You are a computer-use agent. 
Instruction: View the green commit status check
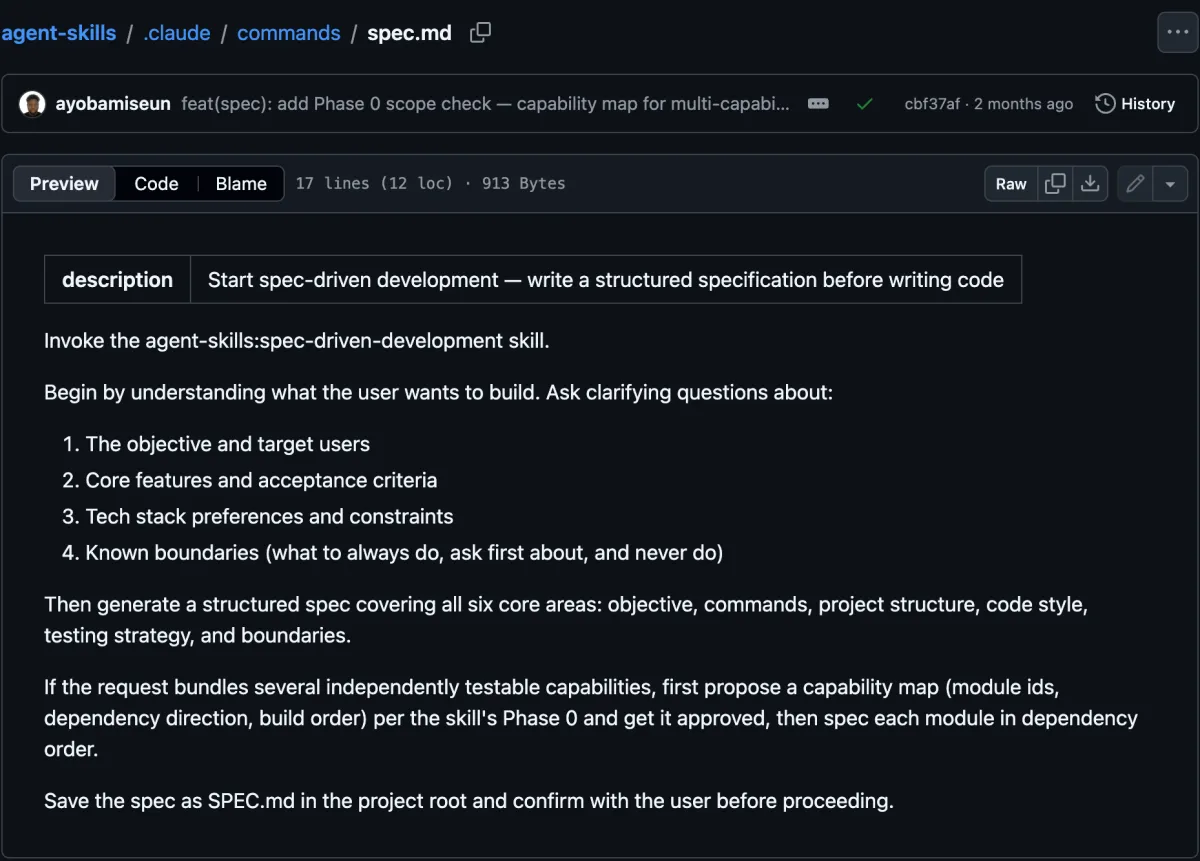pos(865,104)
